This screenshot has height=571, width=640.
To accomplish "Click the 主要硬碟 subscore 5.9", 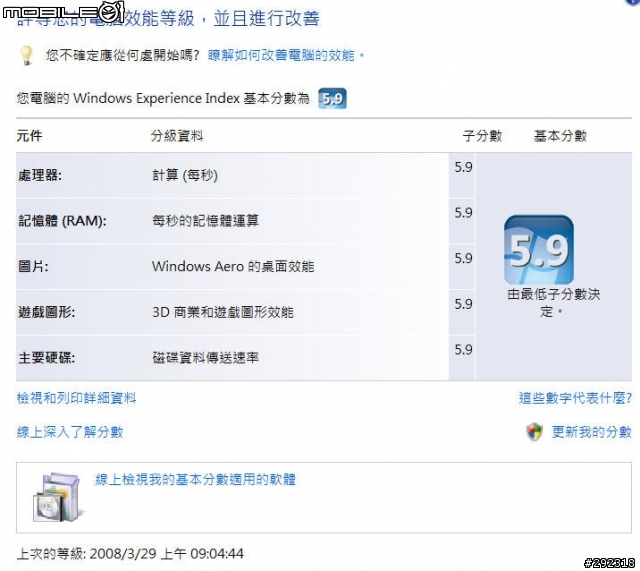I will (x=463, y=349).
